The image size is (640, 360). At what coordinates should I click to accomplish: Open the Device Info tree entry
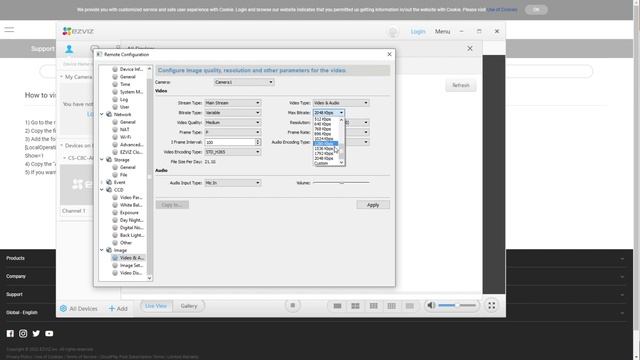click(131, 69)
